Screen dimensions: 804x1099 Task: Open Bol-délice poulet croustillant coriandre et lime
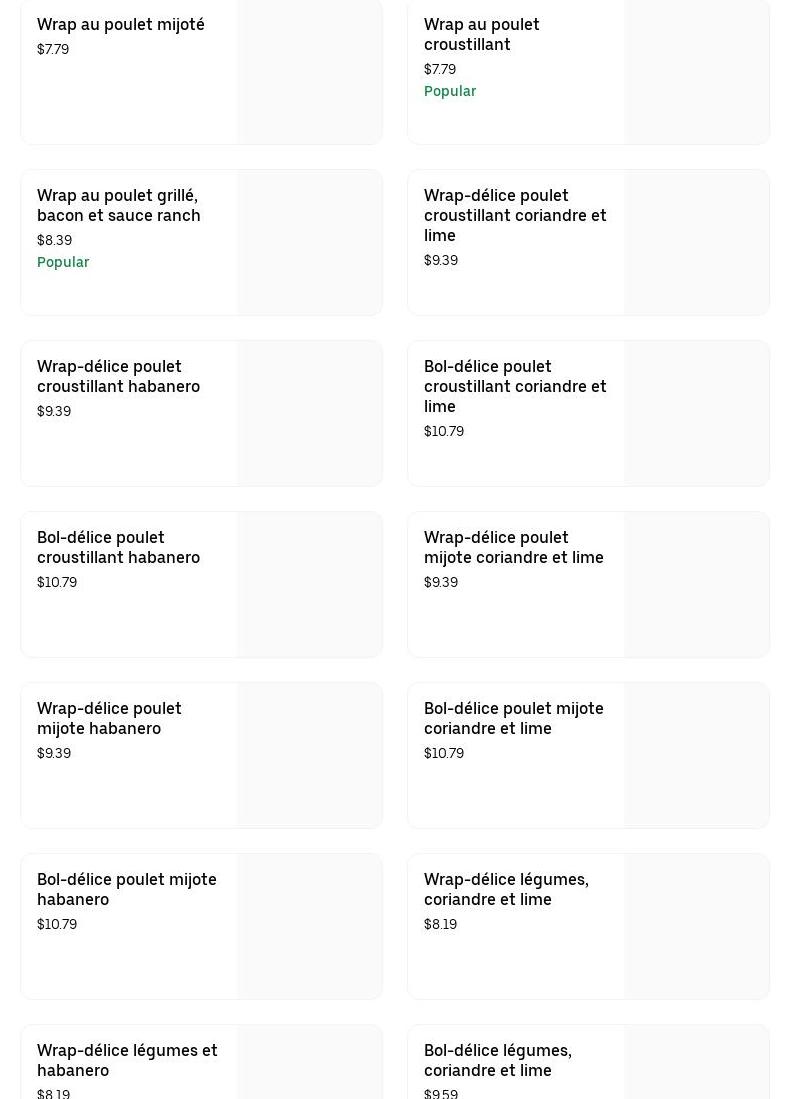[515, 386]
